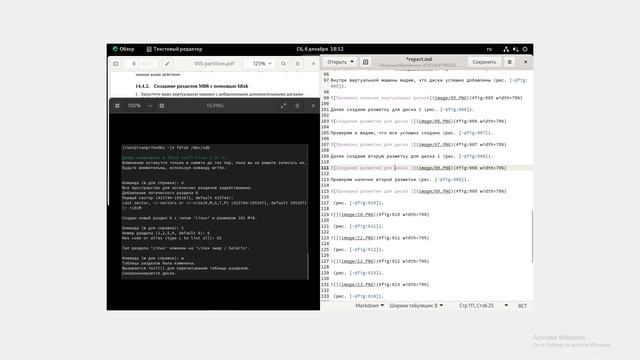Click the '*report.md' title in editor header

(x=419, y=59)
